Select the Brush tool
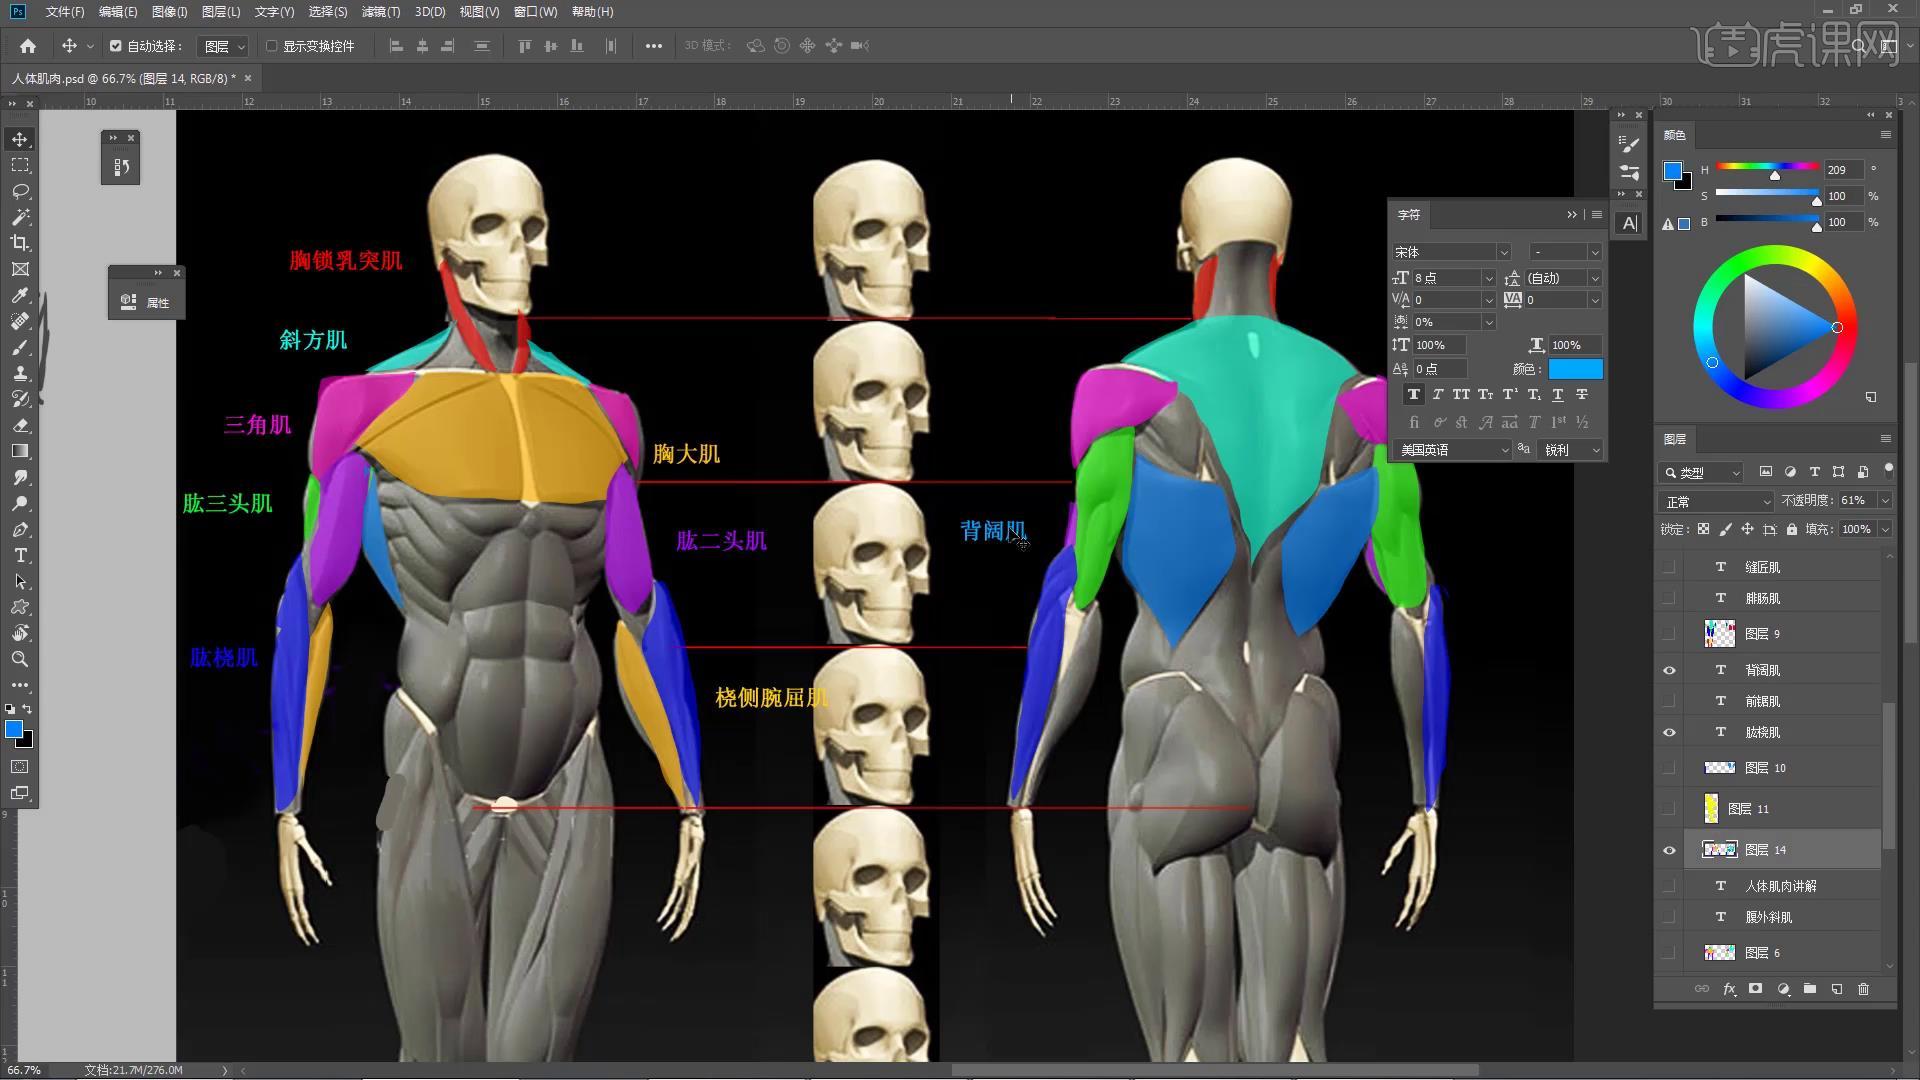This screenshot has width=1920, height=1080. tap(20, 347)
